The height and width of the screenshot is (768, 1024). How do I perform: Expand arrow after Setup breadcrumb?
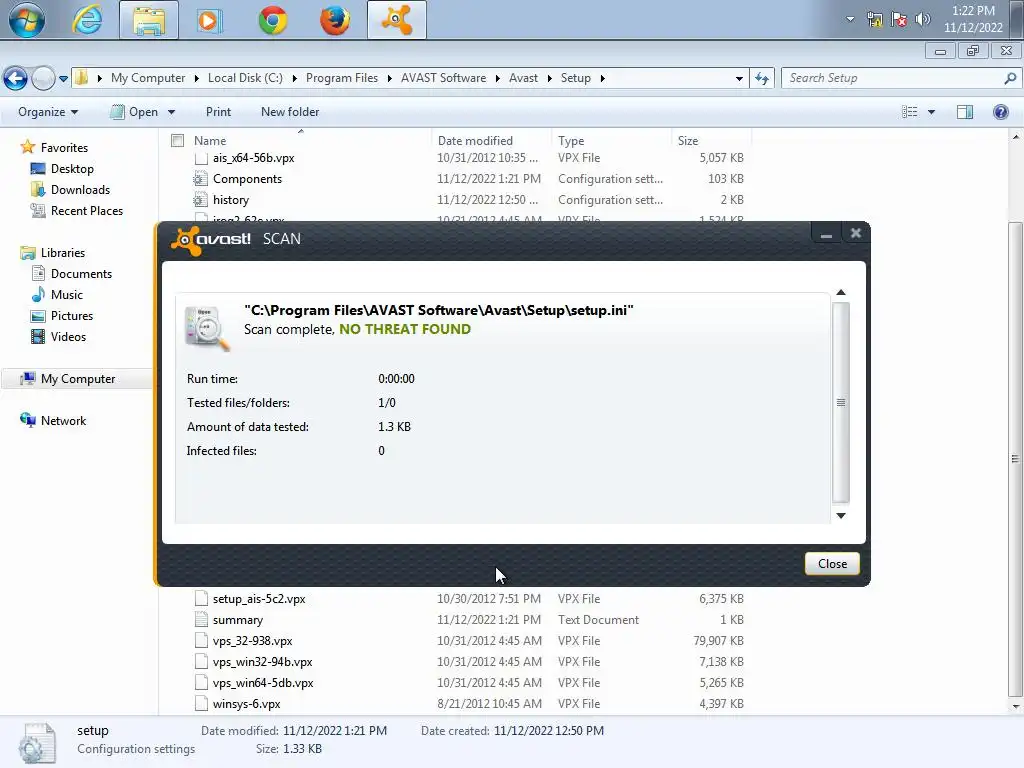pyautogui.click(x=602, y=78)
